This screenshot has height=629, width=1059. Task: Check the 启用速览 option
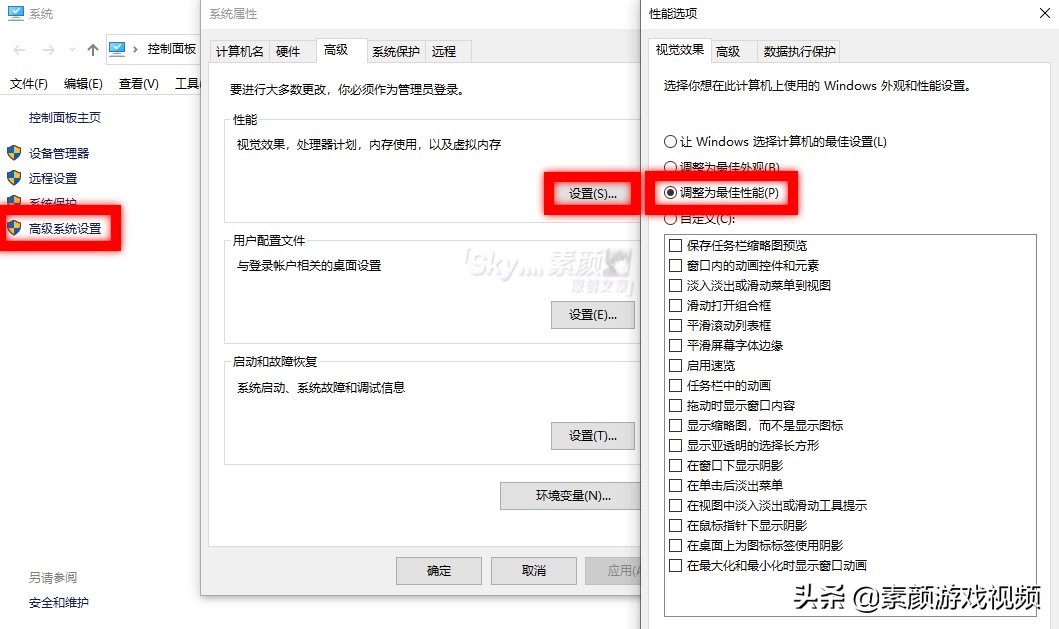pos(676,365)
